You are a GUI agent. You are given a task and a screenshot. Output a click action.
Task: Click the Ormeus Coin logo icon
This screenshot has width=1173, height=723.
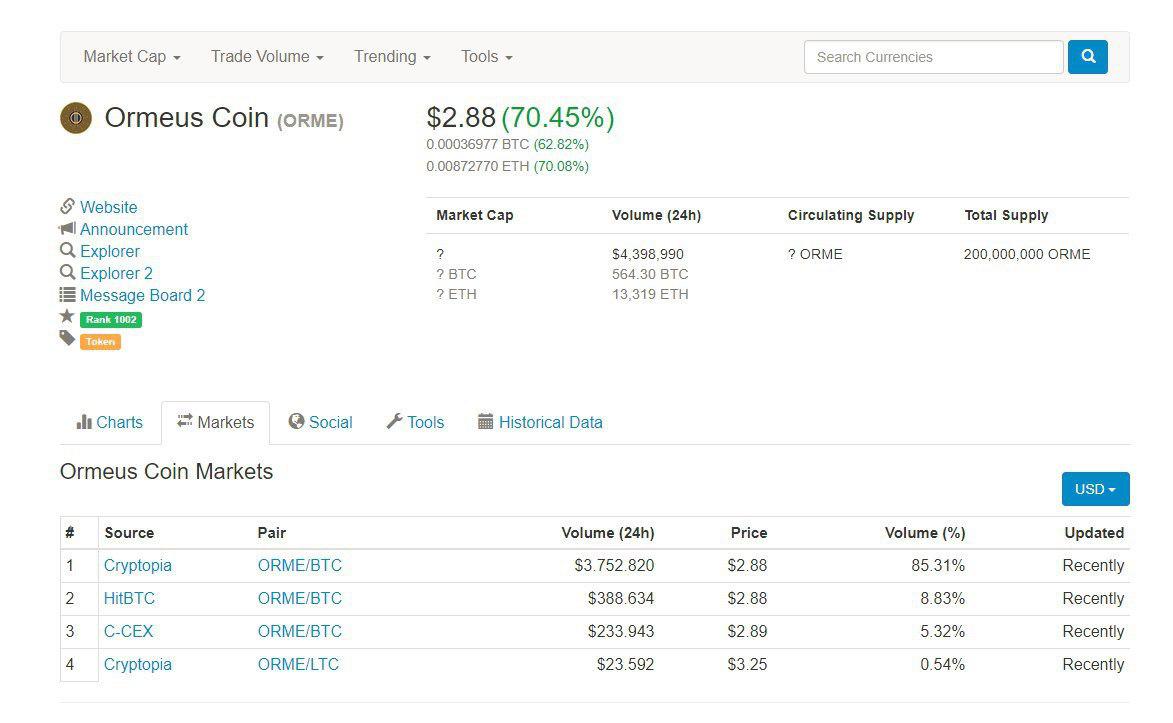pos(76,118)
